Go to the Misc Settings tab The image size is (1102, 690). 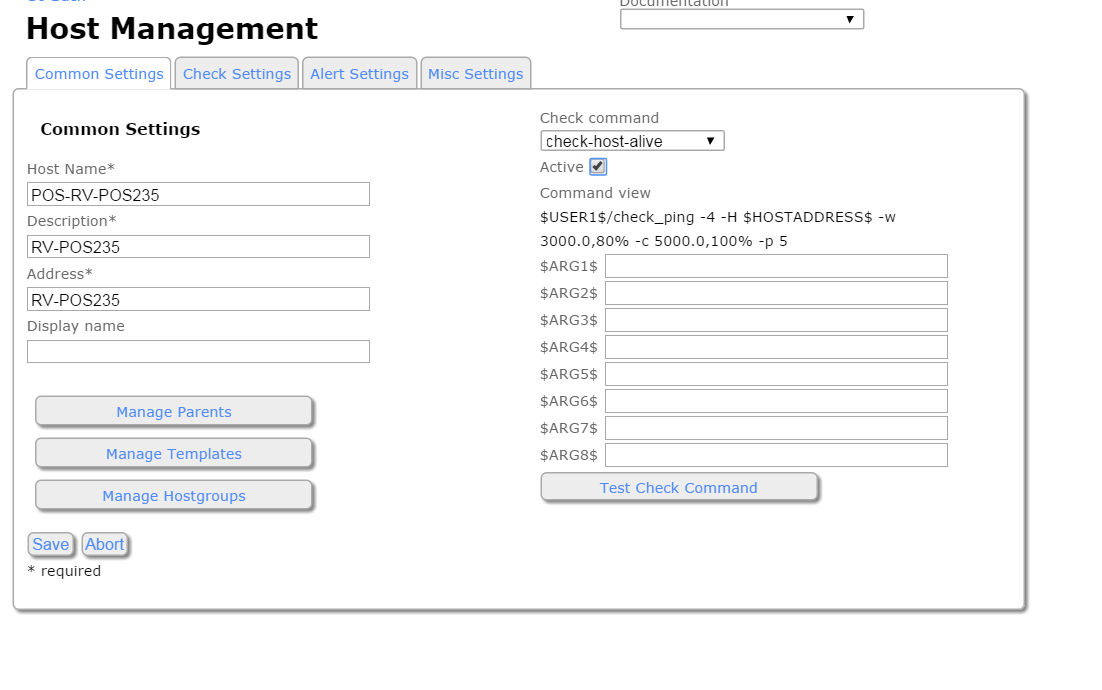click(x=475, y=74)
